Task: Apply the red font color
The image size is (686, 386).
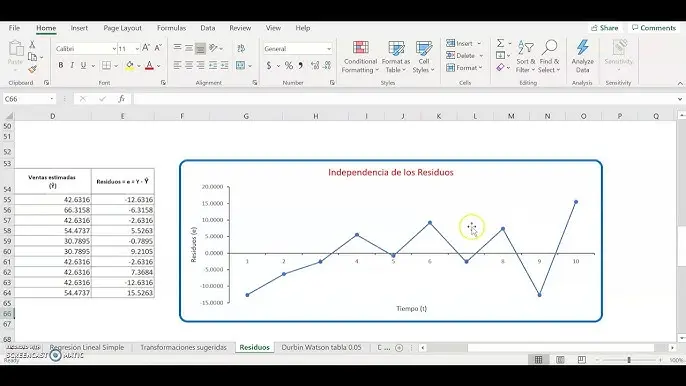Action: 149,66
